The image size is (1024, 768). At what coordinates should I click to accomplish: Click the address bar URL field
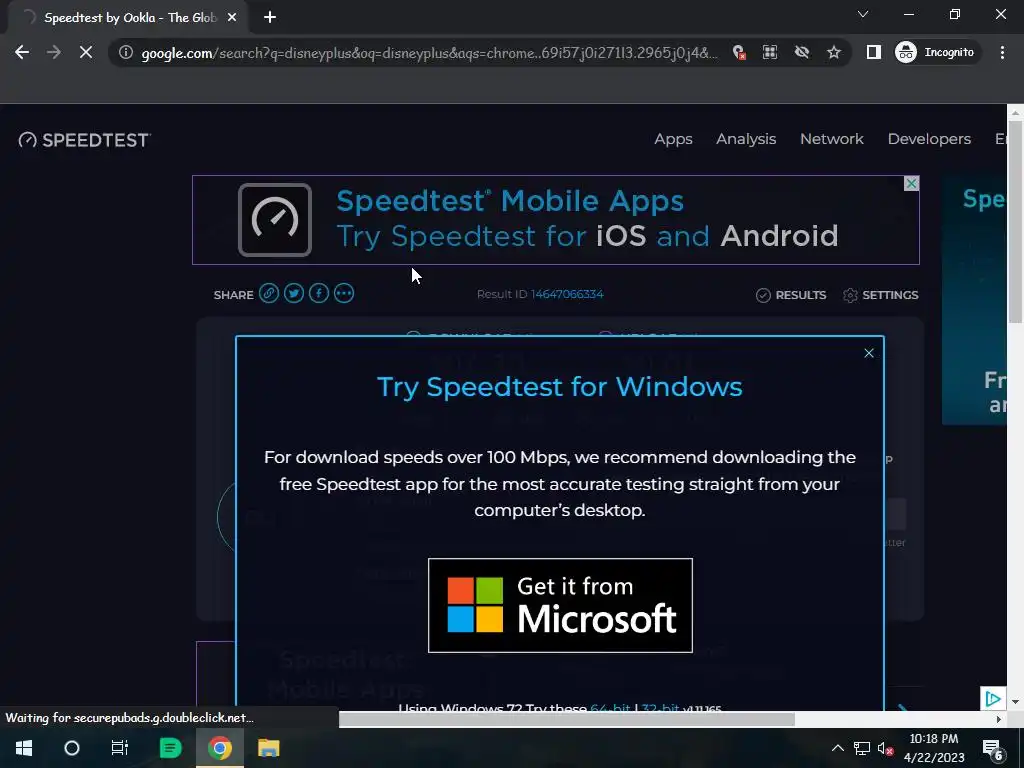point(429,53)
